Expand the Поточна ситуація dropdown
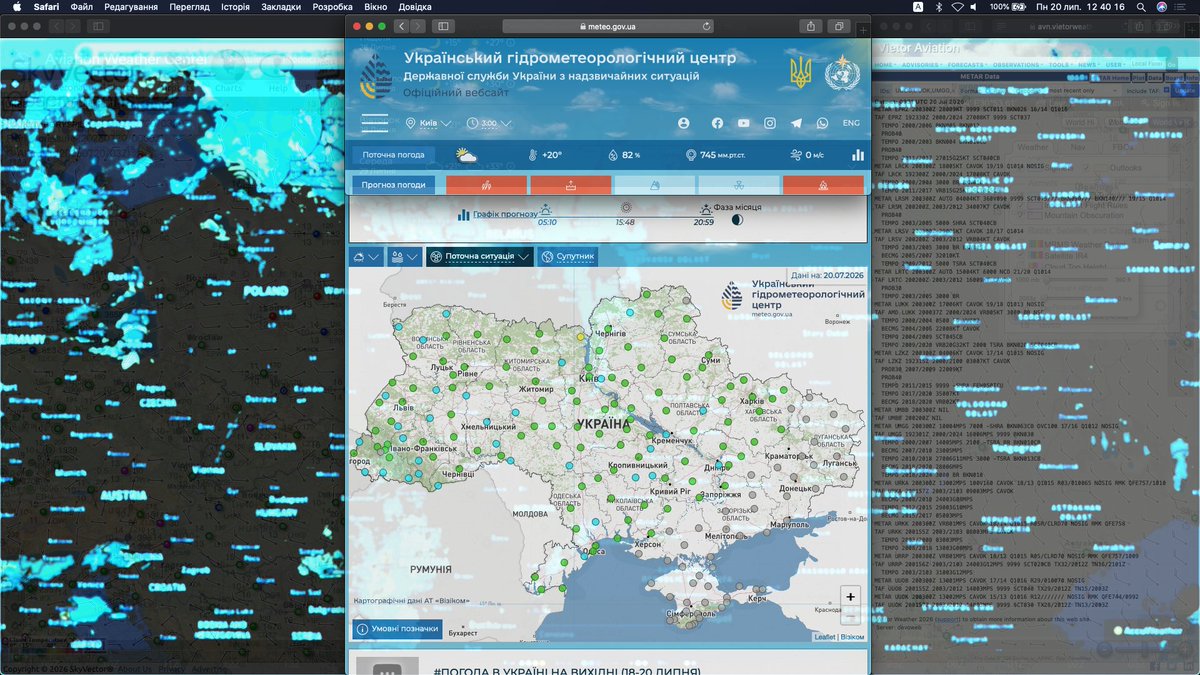This screenshot has width=1200, height=675. pos(480,257)
